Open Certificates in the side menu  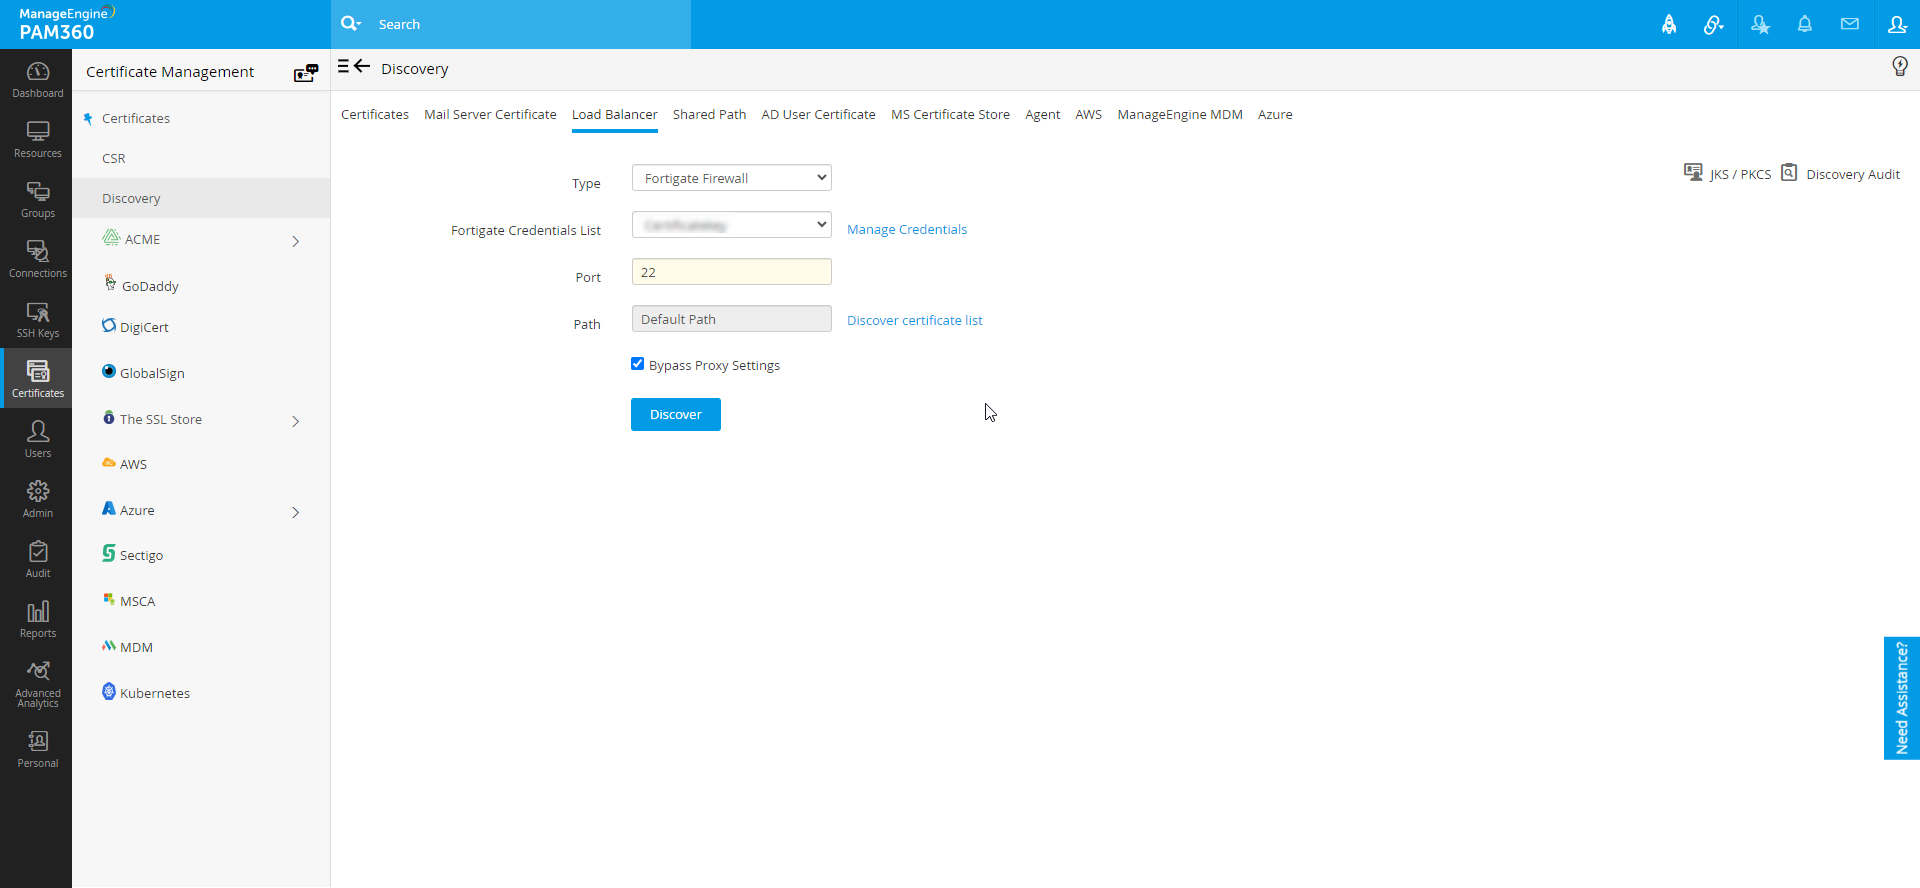[136, 118]
